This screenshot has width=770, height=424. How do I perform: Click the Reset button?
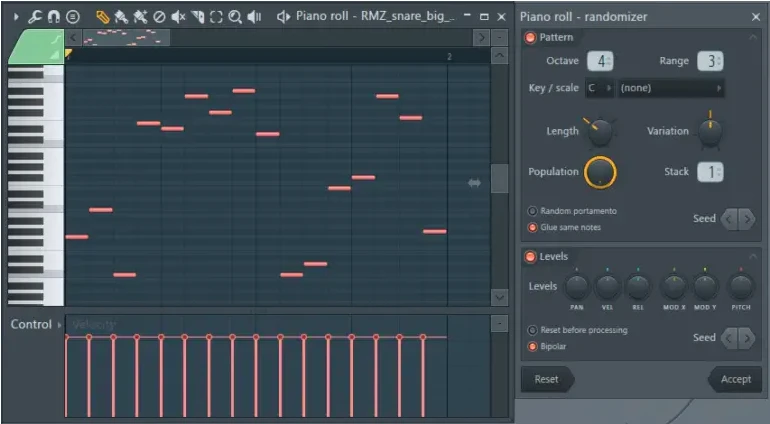point(547,380)
